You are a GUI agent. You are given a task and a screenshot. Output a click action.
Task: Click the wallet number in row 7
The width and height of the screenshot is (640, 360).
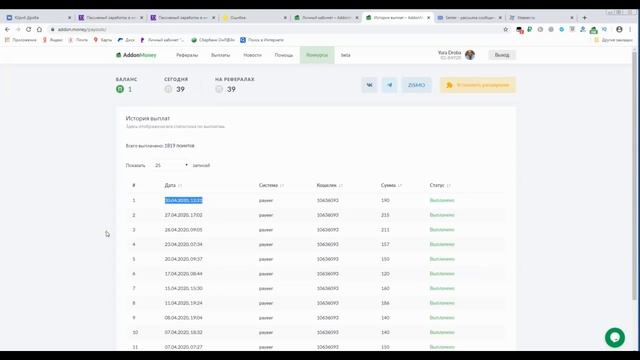pos(327,289)
